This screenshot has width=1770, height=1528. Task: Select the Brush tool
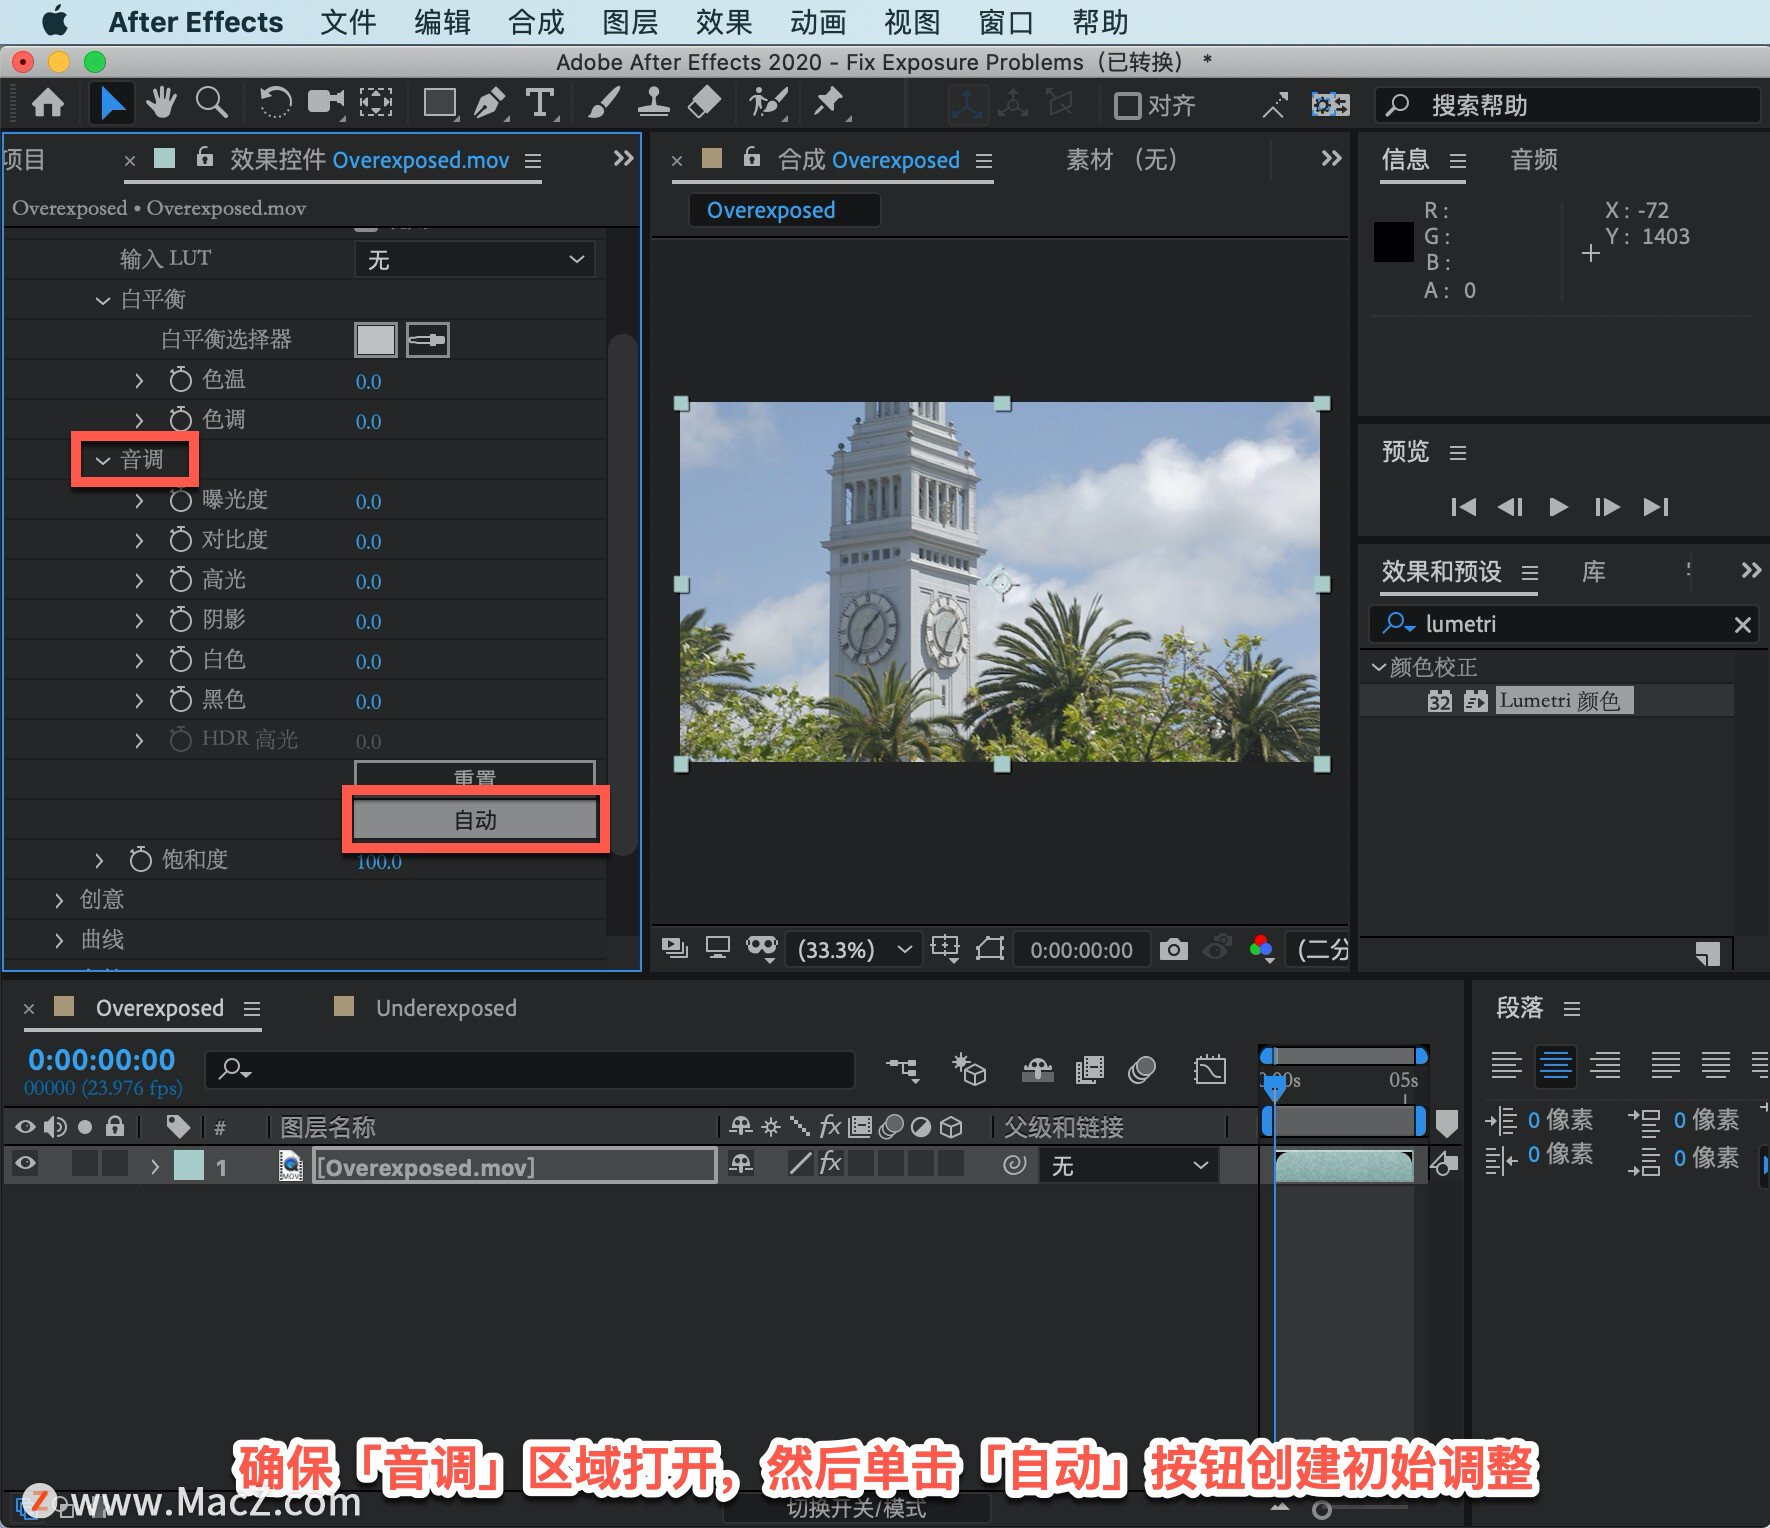click(603, 103)
